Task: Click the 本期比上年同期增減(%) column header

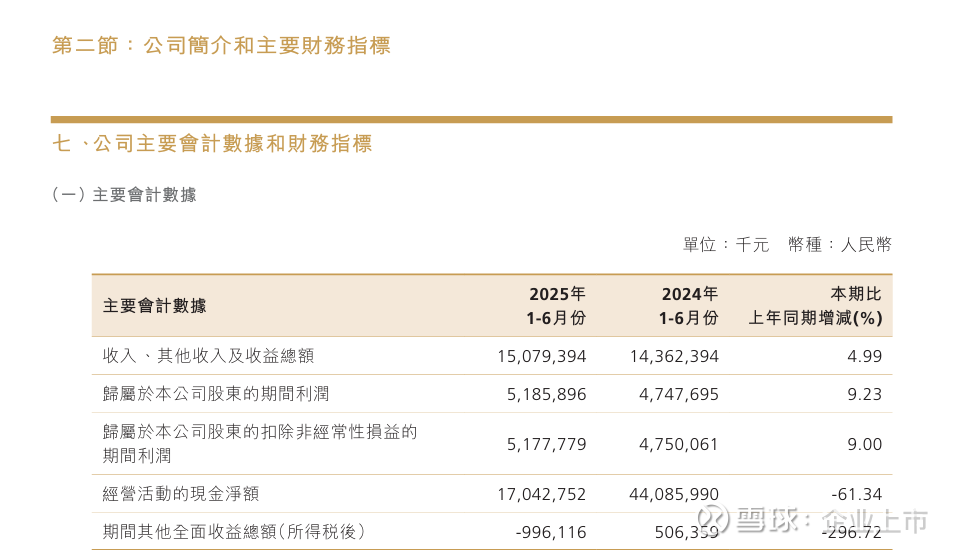Action: (815, 305)
